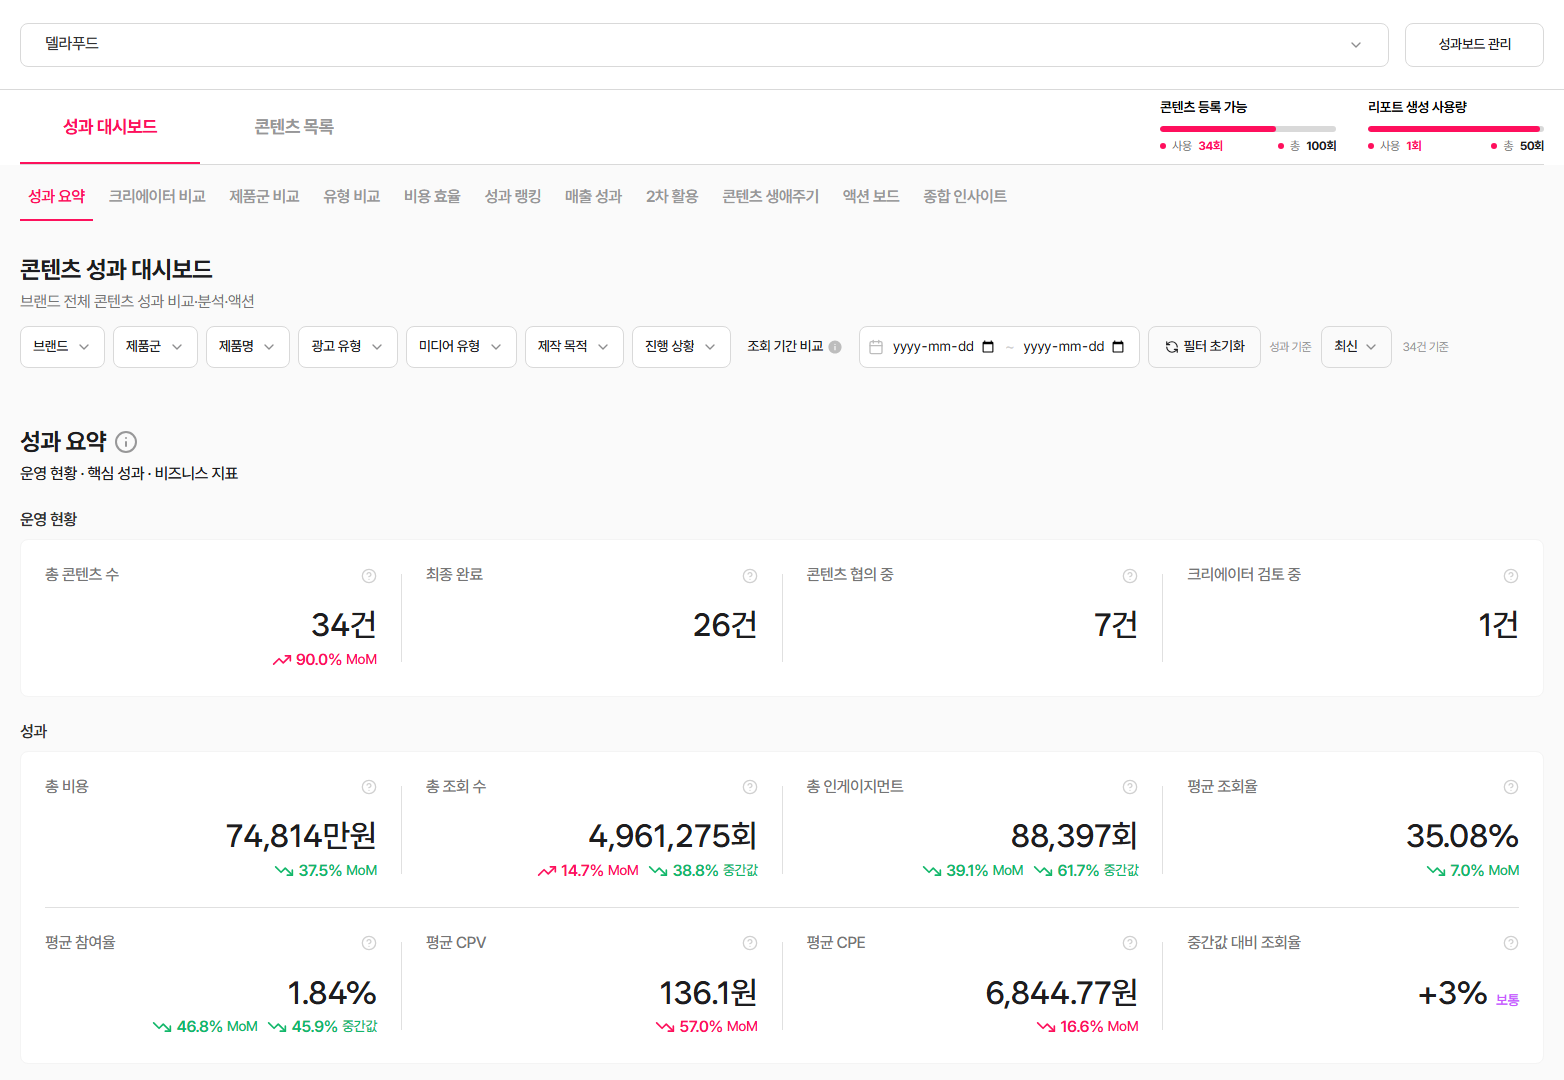The width and height of the screenshot is (1564, 1080).
Task: Click the 6,844.77원 average CPE value
Action: [1062, 993]
